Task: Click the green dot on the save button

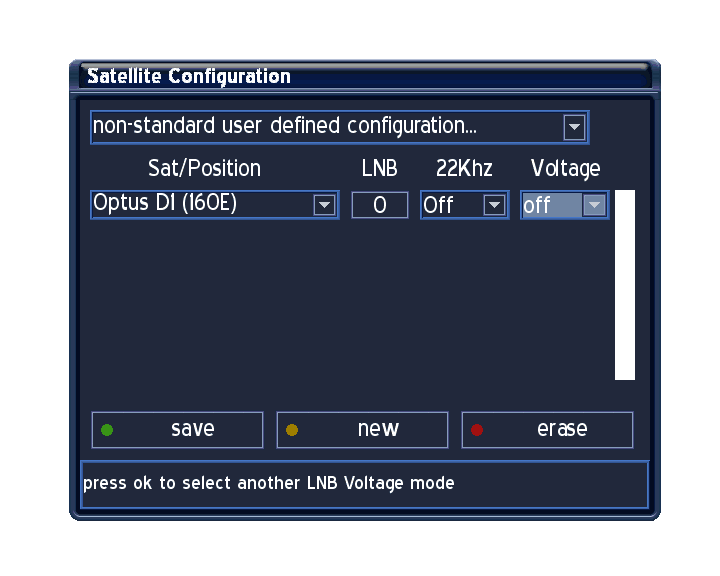Action: [x=107, y=430]
